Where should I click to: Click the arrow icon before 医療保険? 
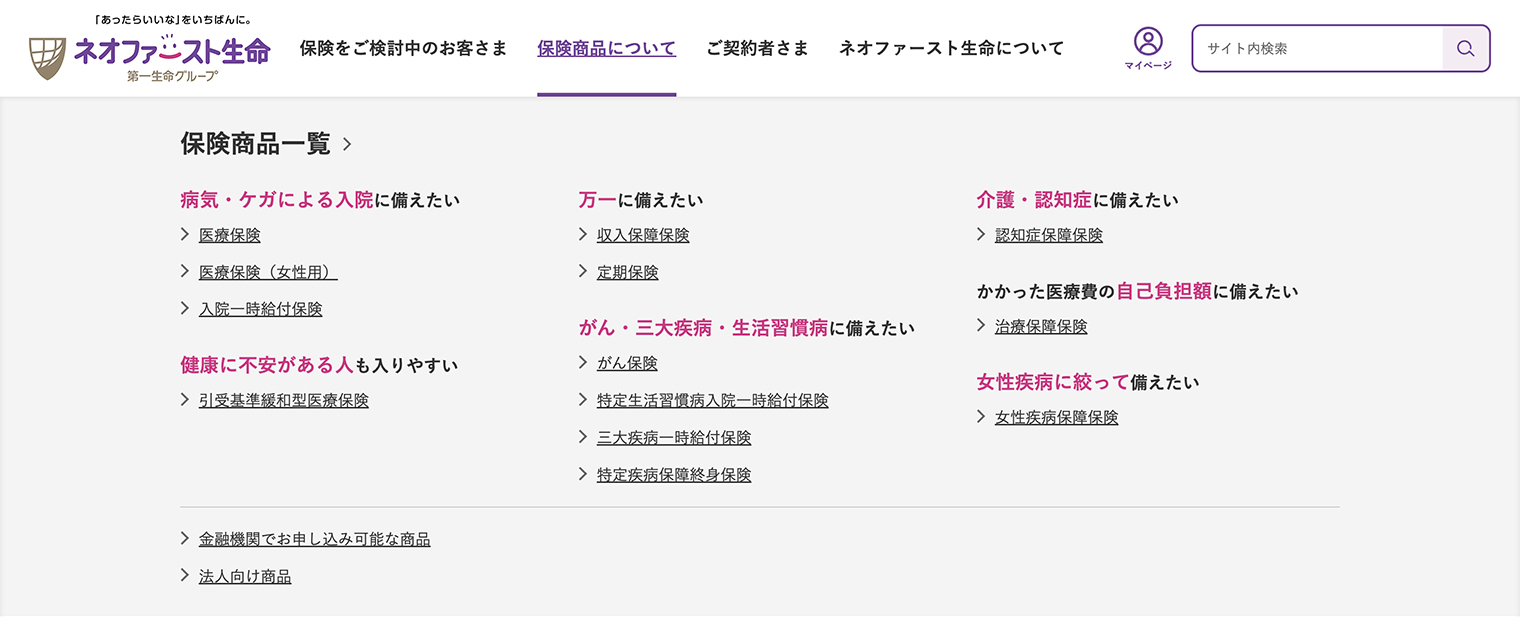point(185,235)
